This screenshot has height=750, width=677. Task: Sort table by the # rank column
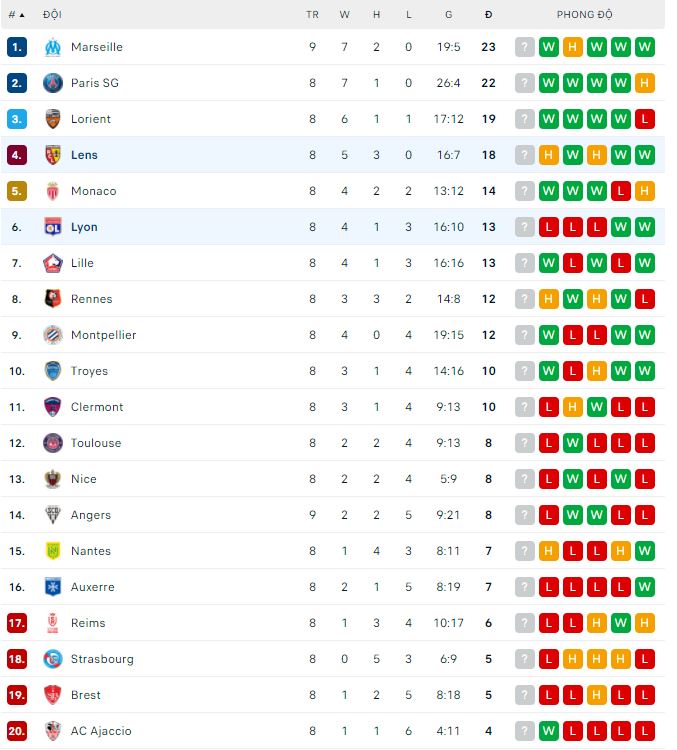[16, 15]
